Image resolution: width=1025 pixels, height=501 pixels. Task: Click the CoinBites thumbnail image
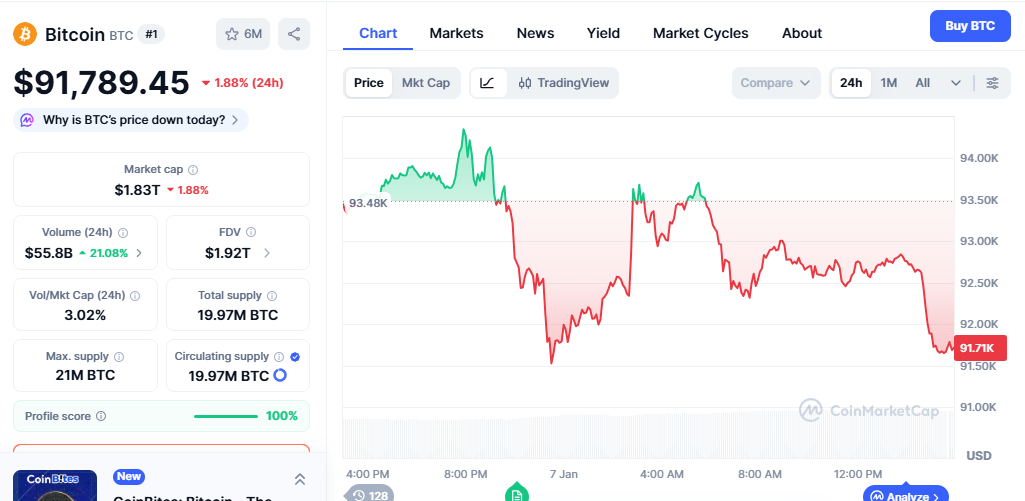55,485
